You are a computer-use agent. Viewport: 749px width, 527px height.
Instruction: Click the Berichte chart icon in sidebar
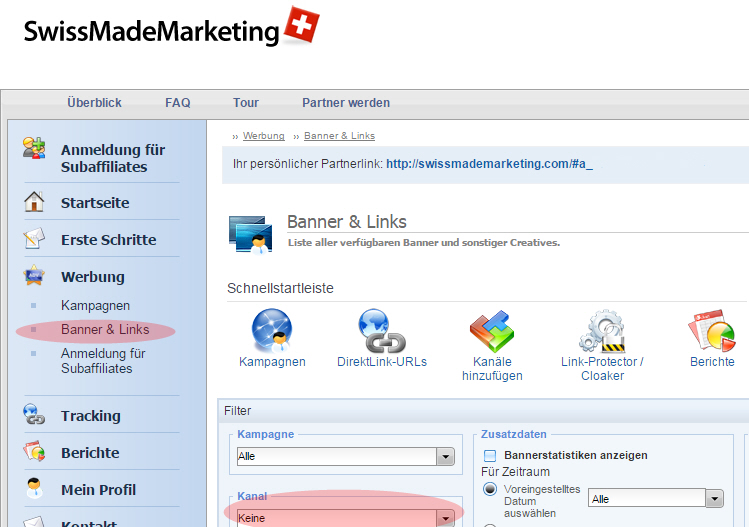pos(34,452)
